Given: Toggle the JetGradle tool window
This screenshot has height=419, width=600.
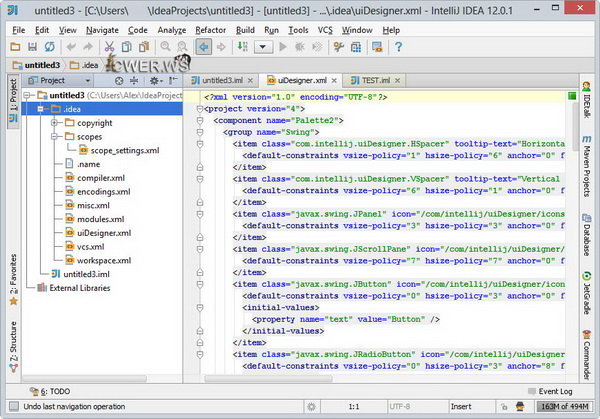Looking at the screenshot, I should 587,292.
